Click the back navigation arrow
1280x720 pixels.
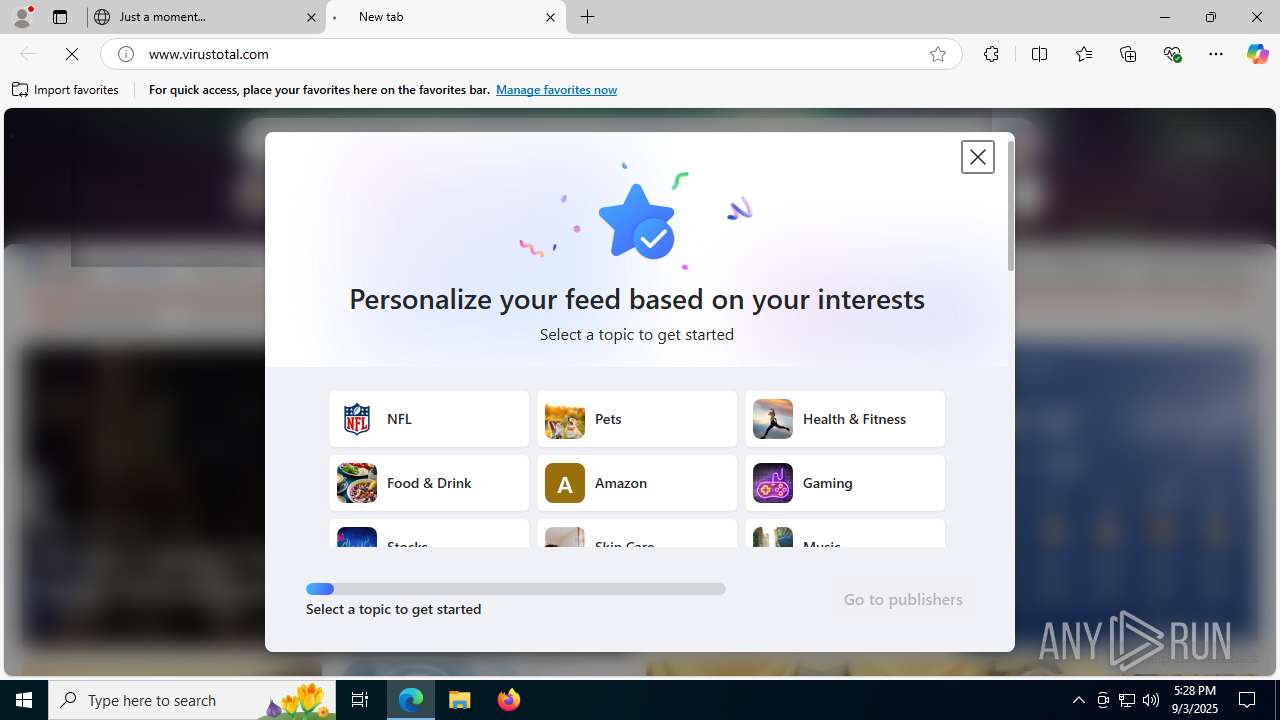[28, 54]
